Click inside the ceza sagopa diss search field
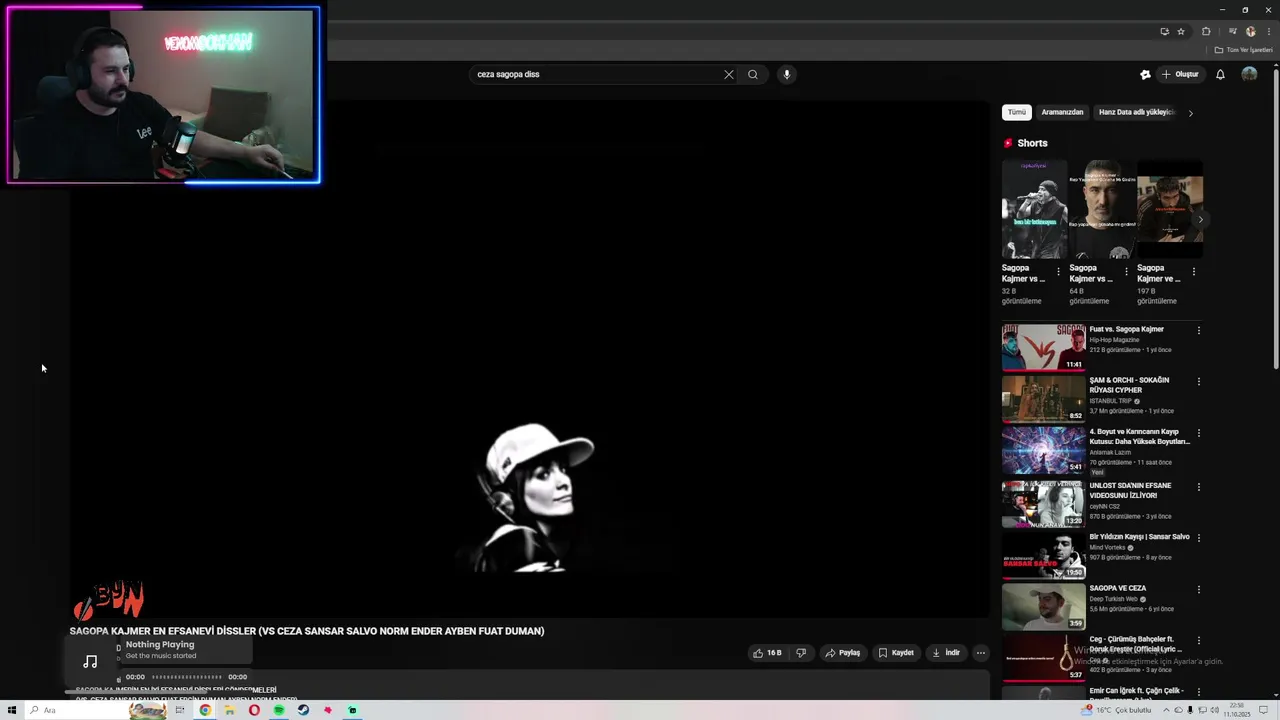 coord(595,74)
